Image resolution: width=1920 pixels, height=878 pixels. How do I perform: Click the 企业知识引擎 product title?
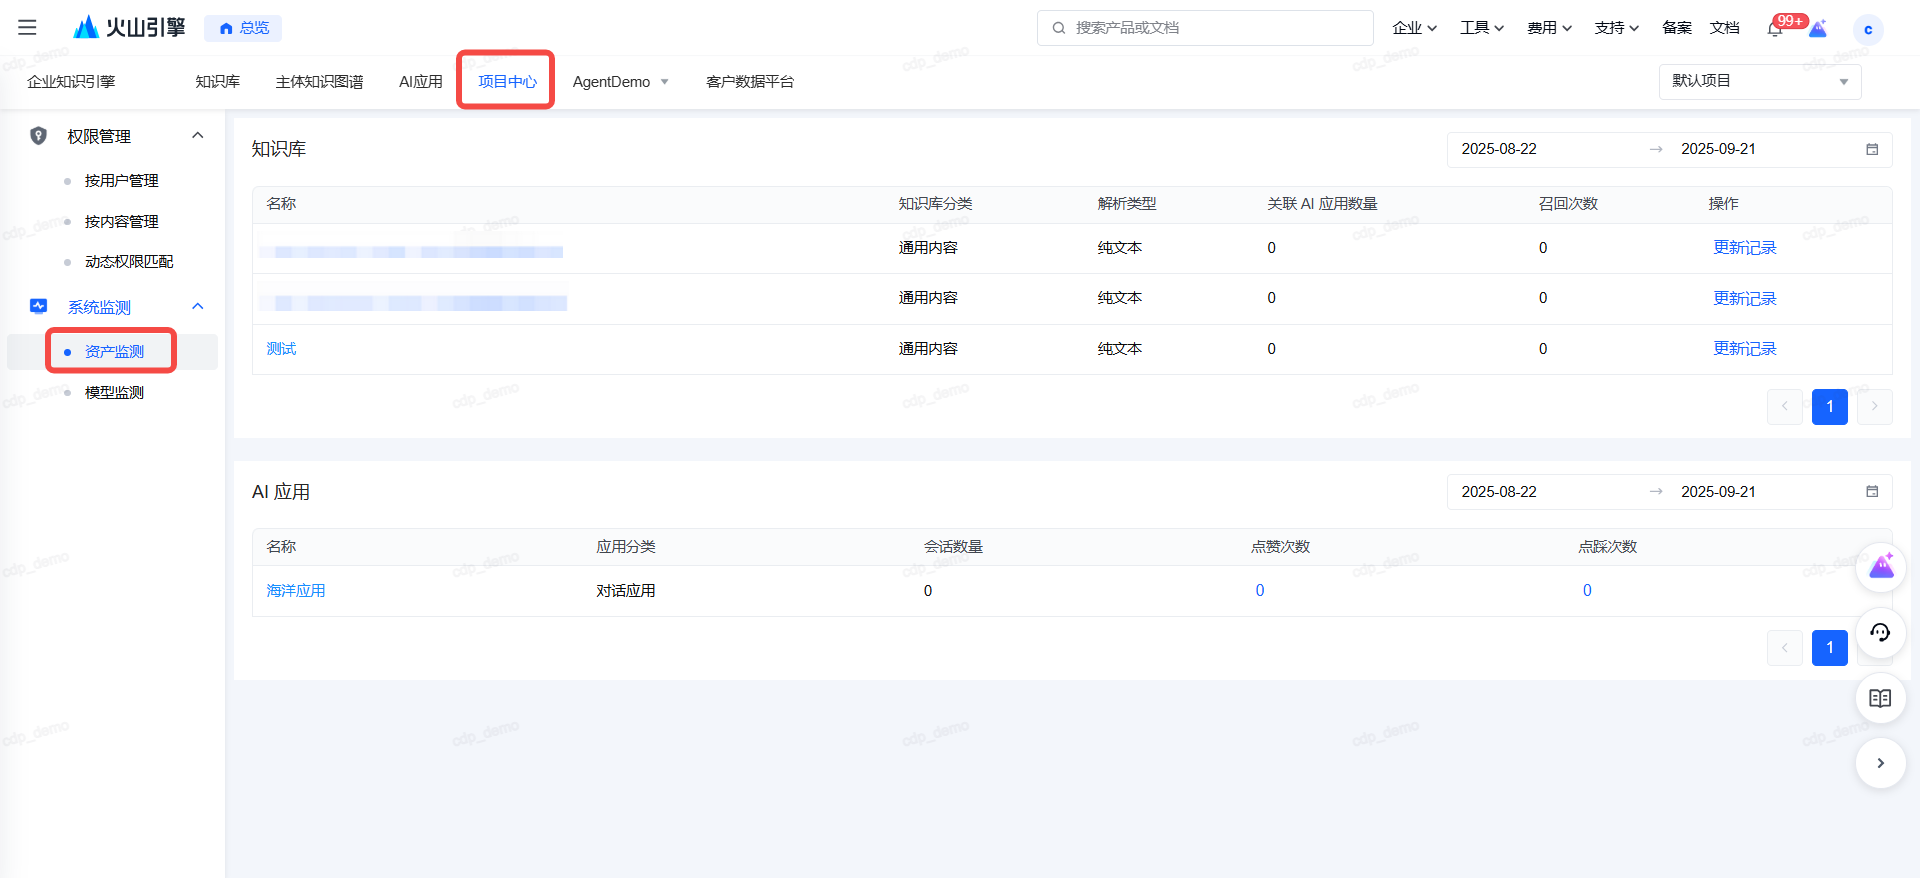(71, 82)
